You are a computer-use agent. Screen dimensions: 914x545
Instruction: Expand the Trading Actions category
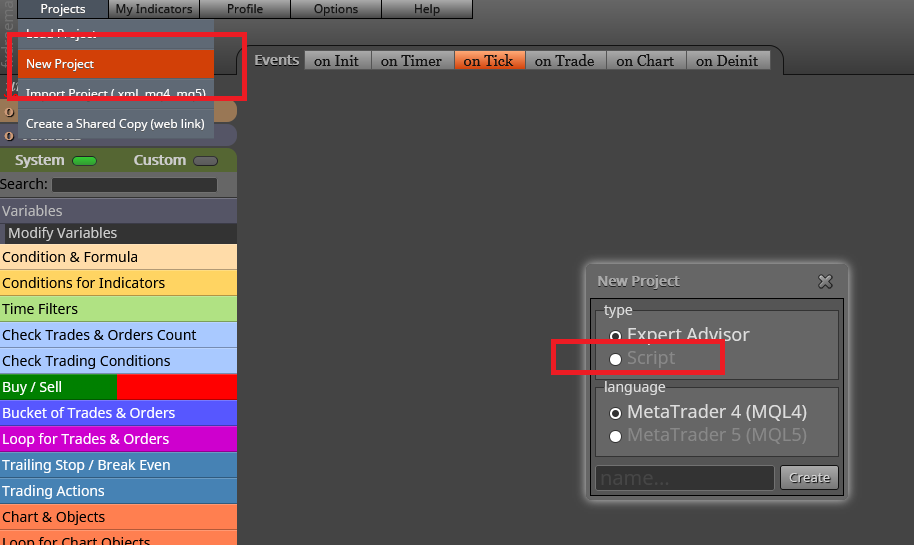coord(118,491)
